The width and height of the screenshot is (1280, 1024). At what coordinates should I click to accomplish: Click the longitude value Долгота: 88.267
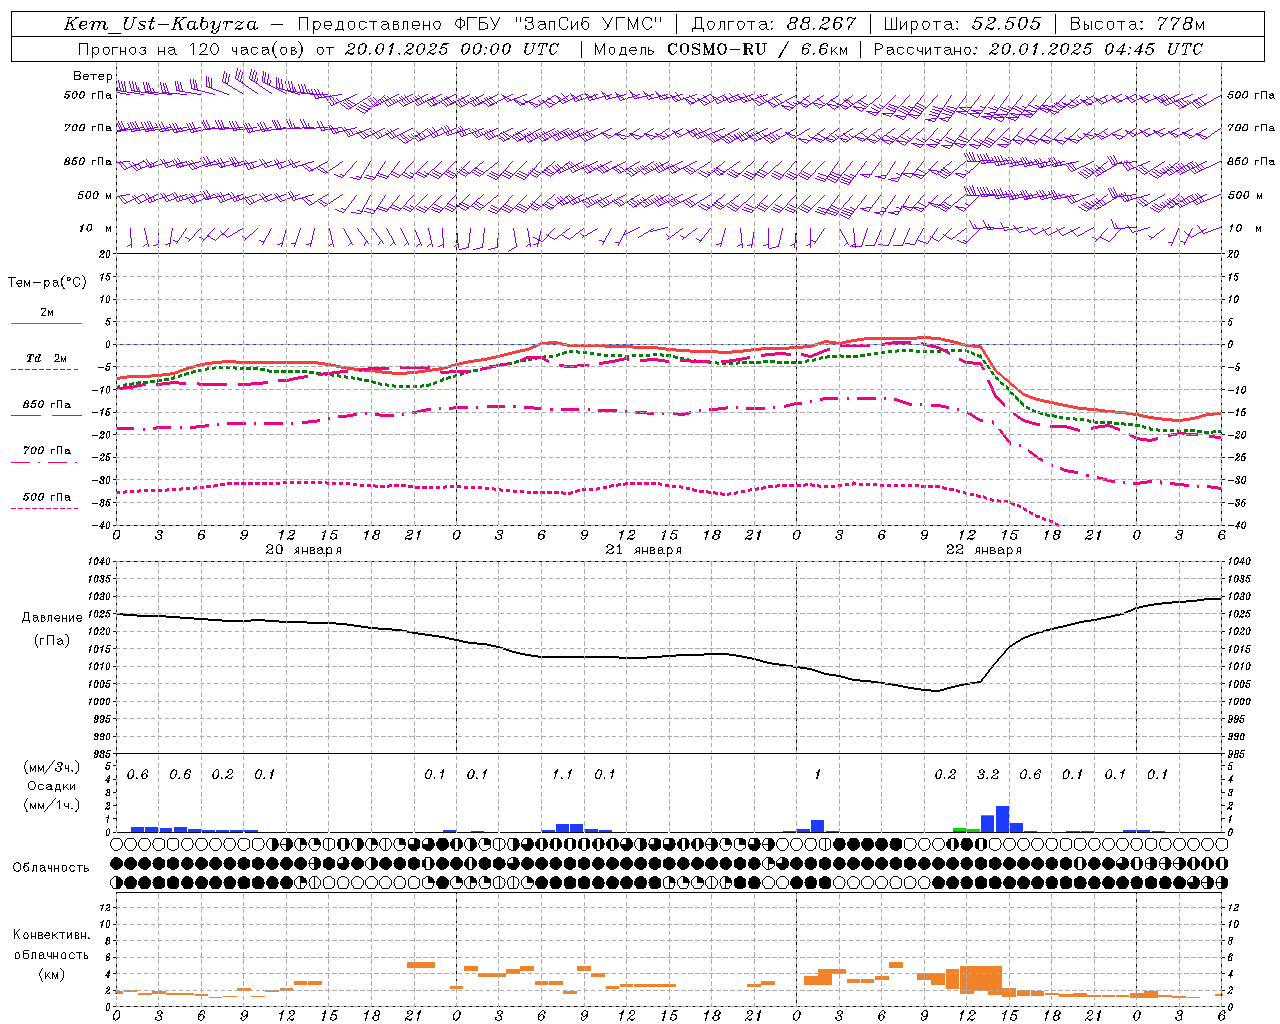coord(774,24)
